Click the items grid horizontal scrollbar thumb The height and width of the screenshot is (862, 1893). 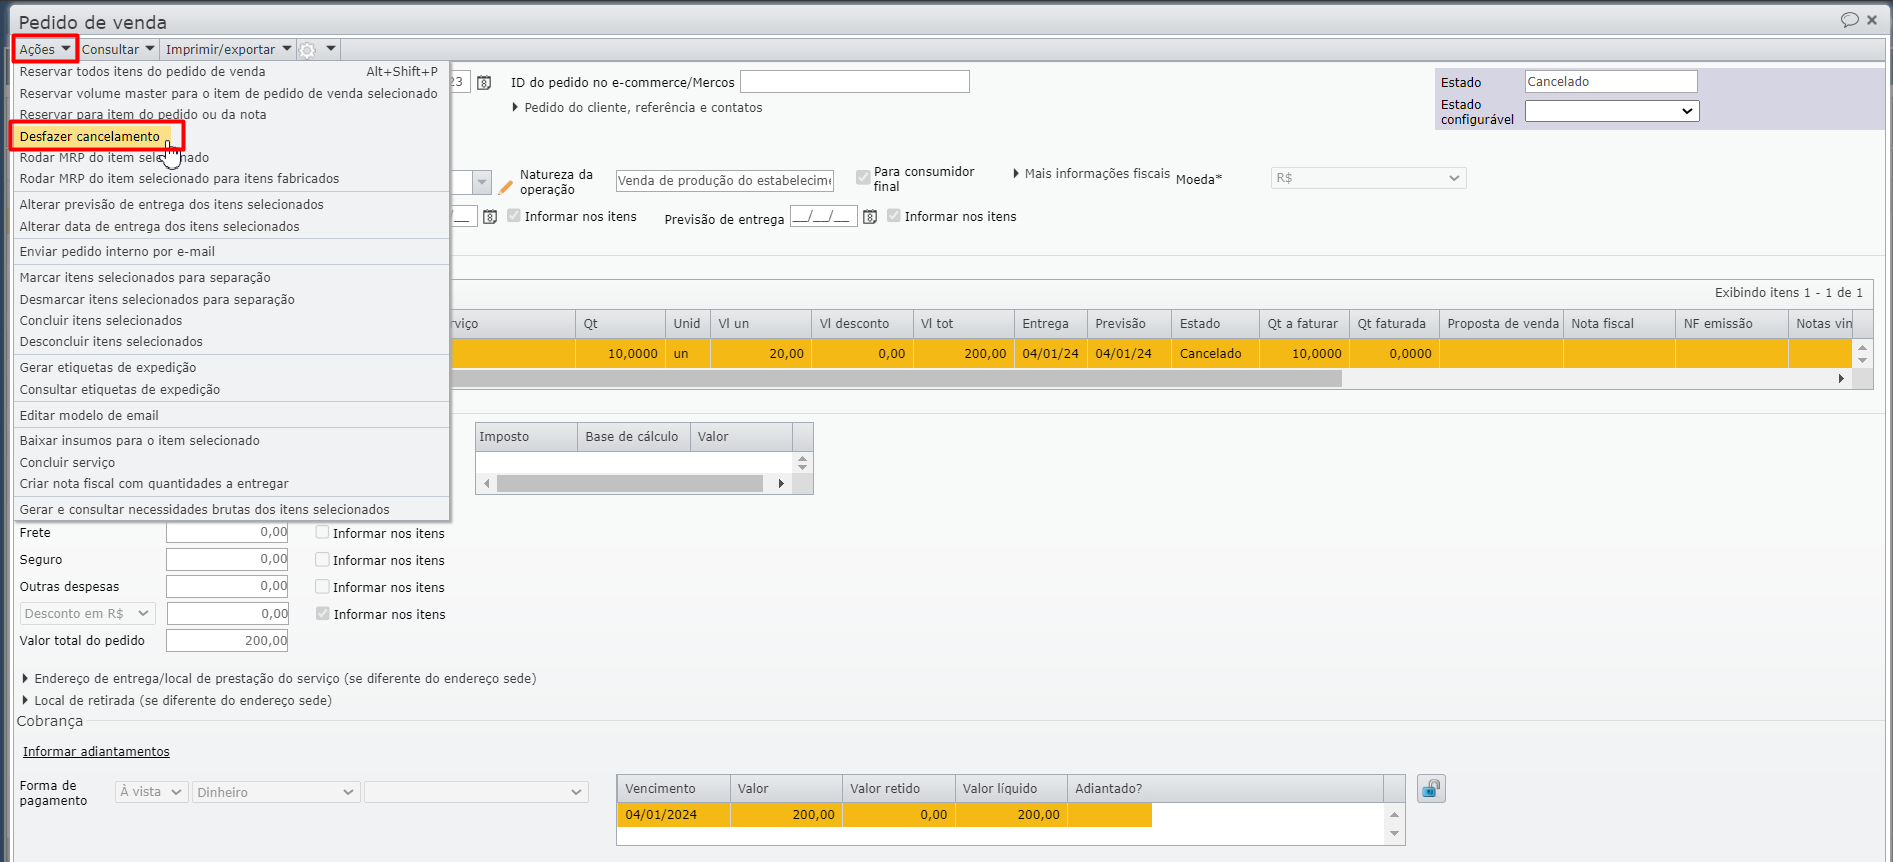[x=896, y=379]
